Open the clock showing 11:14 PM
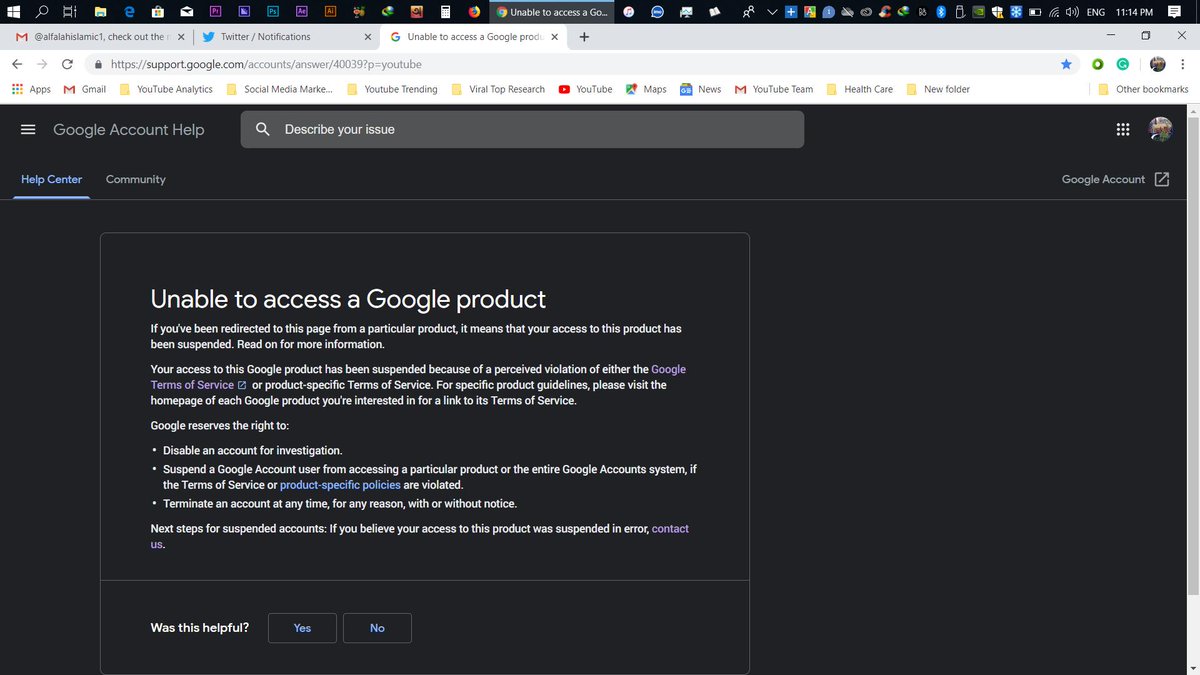This screenshot has height=675, width=1200. click(x=1134, y=12)
